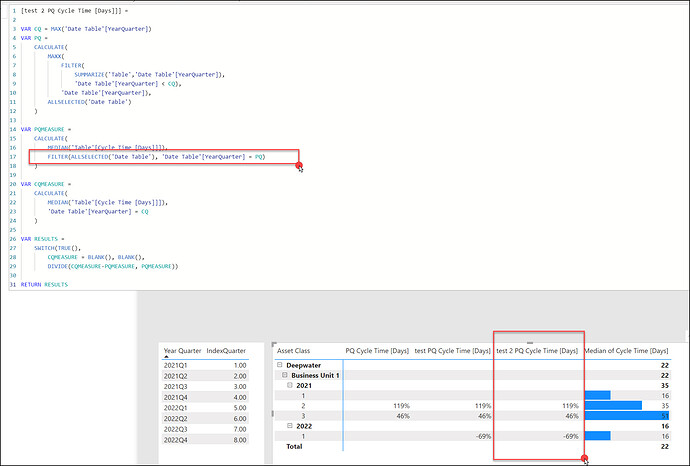Click the longest data bar with value 51
The width and height of the screenshot is (690, 466).
coord(627,415)
